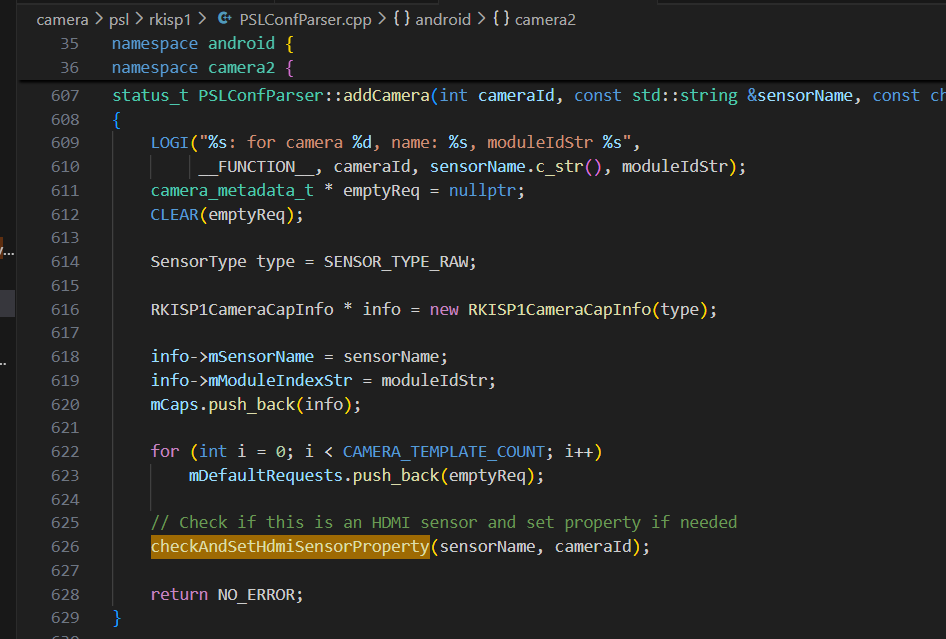Click return keyword on line 628
Screen dimensions: 946x639
(179, 594)
